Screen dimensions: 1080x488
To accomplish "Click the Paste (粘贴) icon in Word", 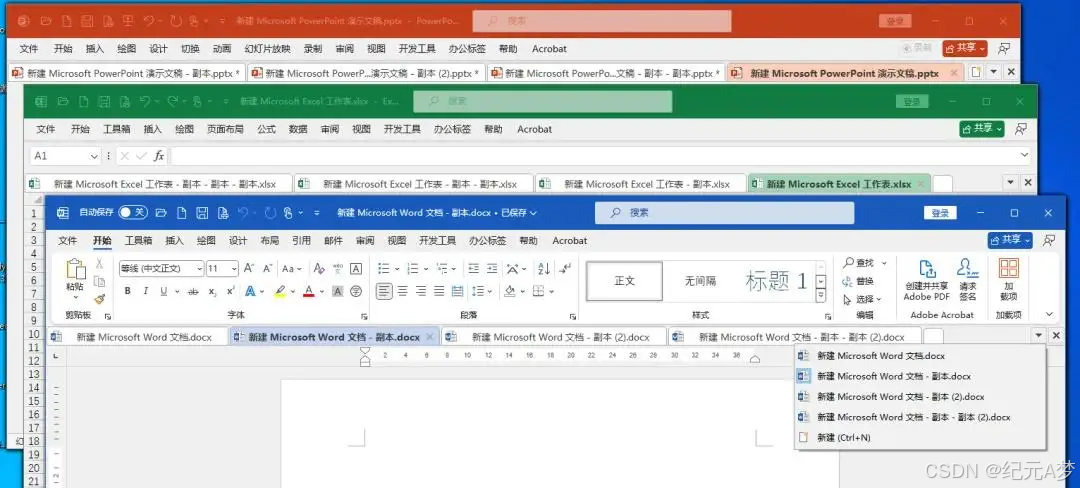I will pyautogui.click(x=74, y=270).
